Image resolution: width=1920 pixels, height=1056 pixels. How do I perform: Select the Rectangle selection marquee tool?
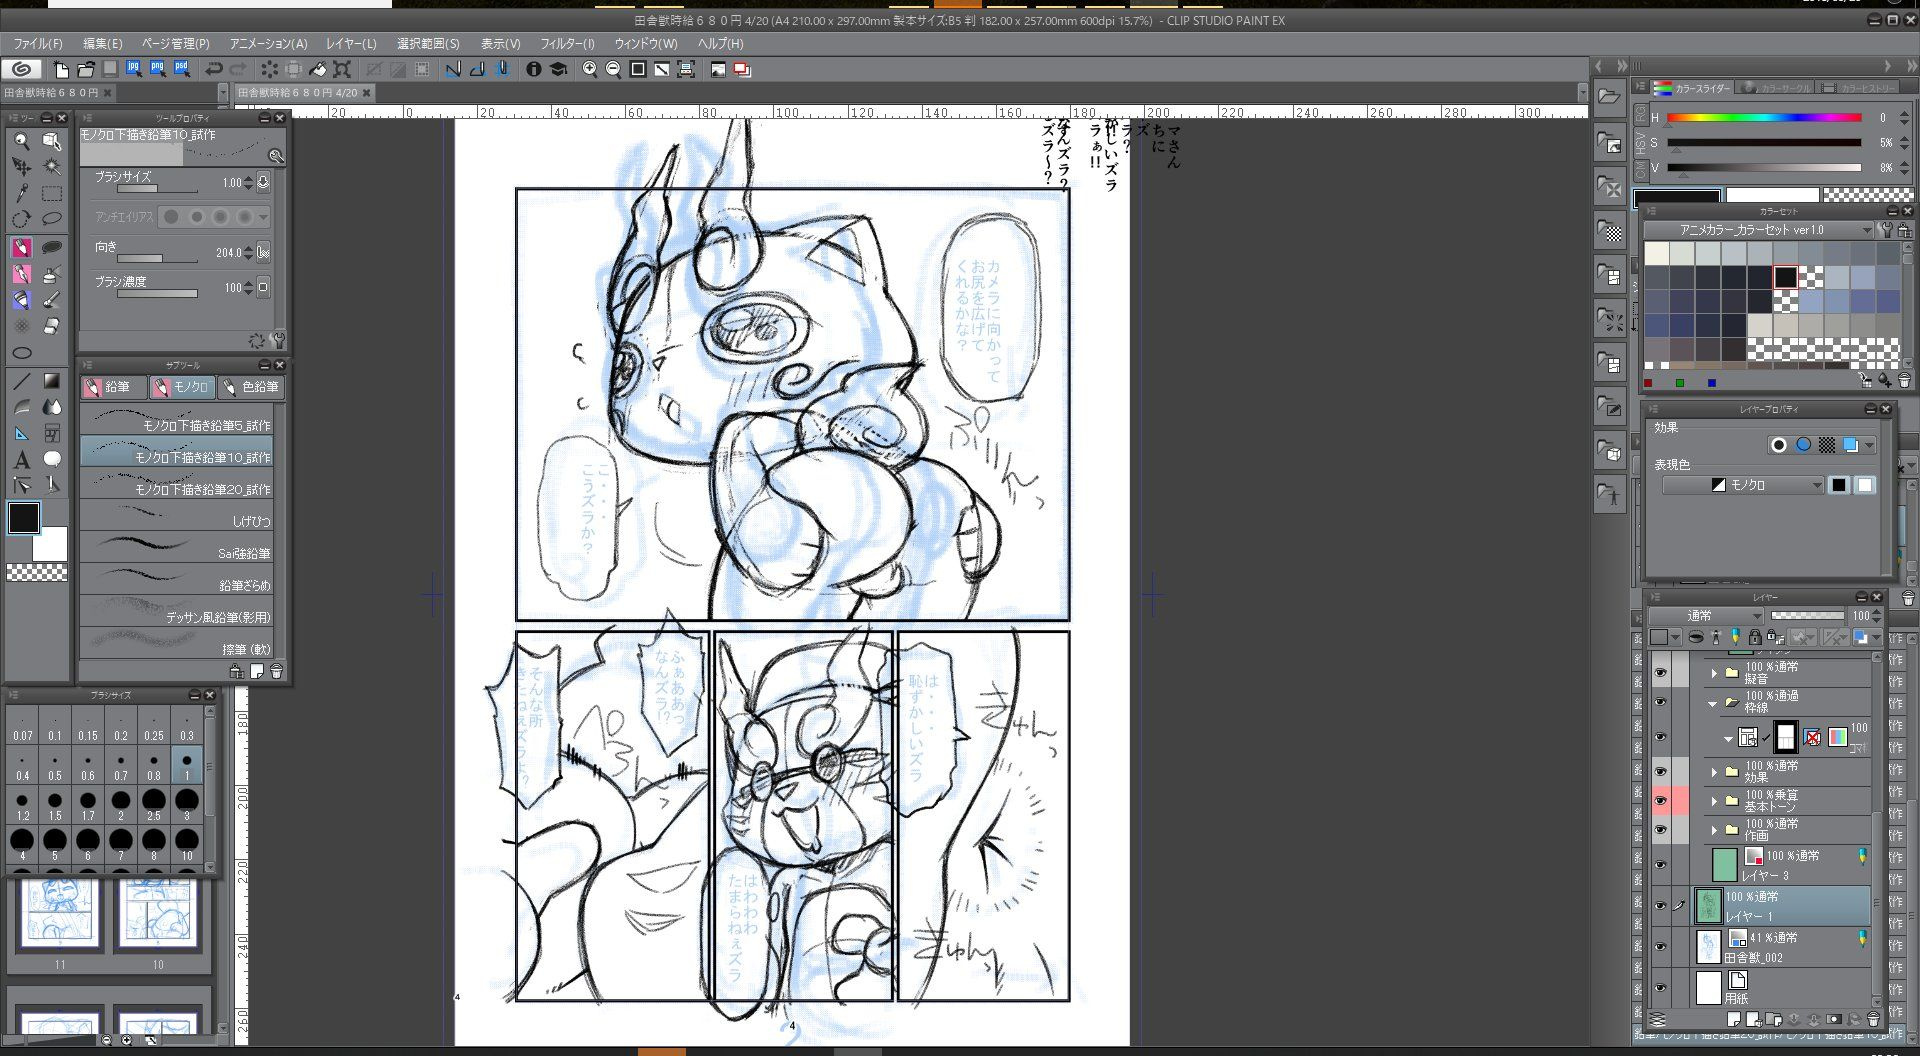click(x=52, y=193)
